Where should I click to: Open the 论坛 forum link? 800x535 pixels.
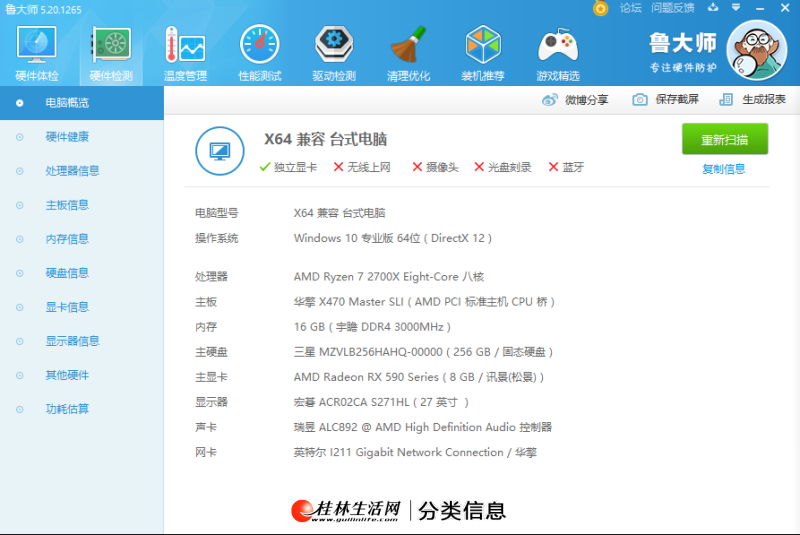pos(631,8)
